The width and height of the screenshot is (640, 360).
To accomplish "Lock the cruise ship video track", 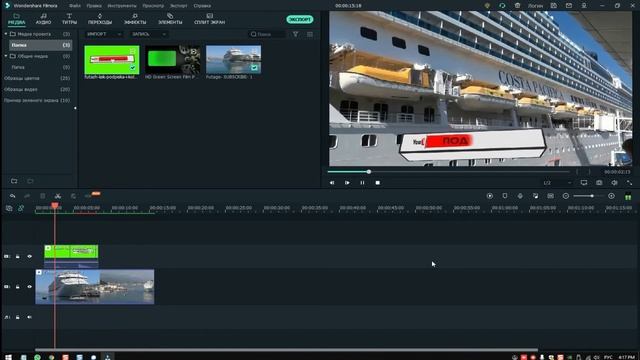I will point(18,287).
